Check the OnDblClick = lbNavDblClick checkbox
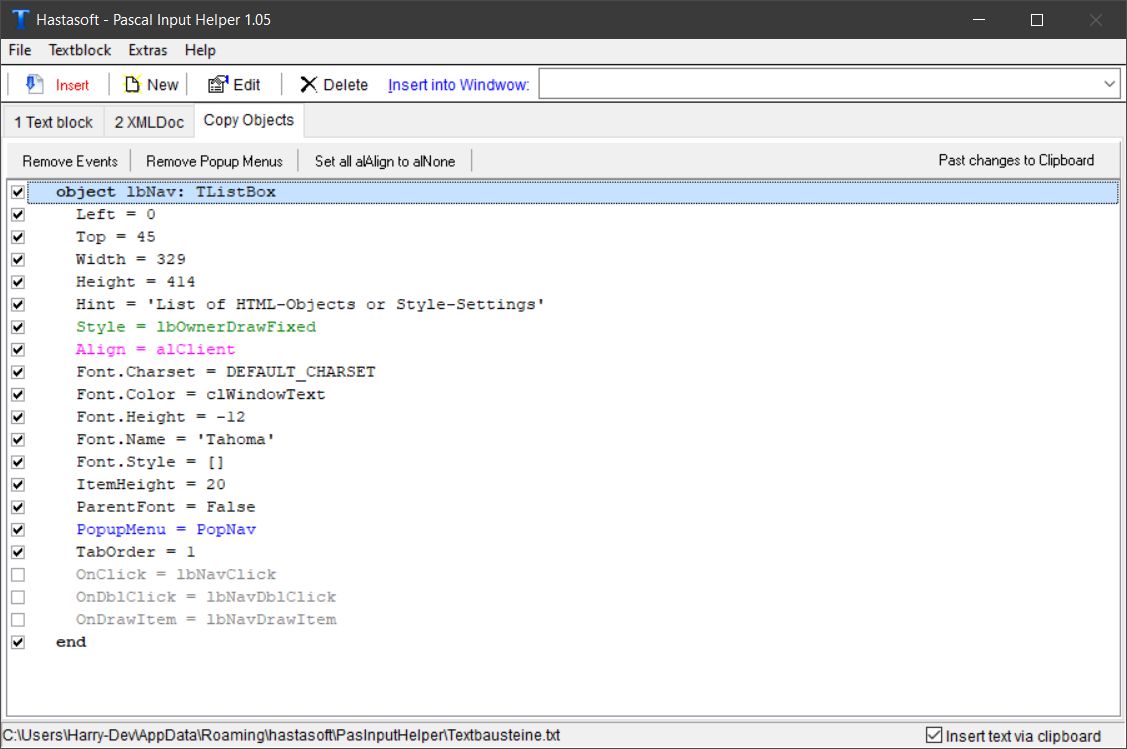Image resolution: width=1127 pixels, height=749 pixels. (x=18, y=597)
